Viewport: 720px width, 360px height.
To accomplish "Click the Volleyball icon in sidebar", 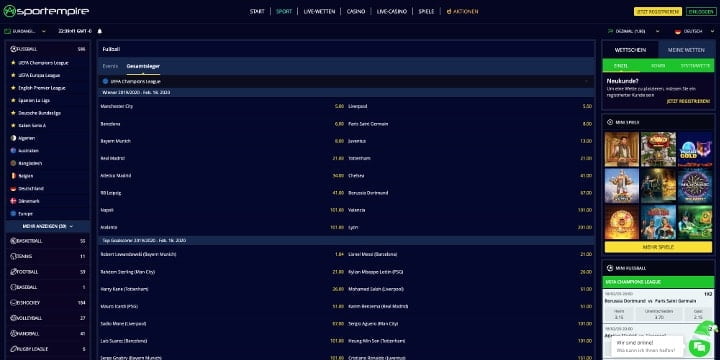I will tap(14, 318).
